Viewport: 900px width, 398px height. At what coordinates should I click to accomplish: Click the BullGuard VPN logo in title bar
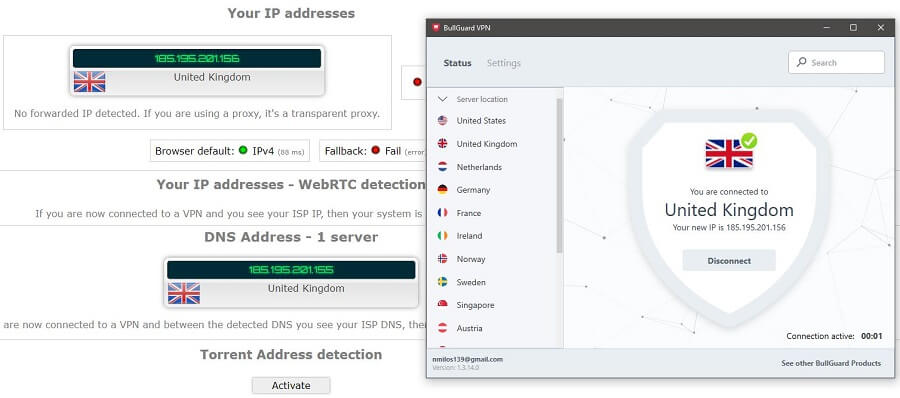point(436,28)
